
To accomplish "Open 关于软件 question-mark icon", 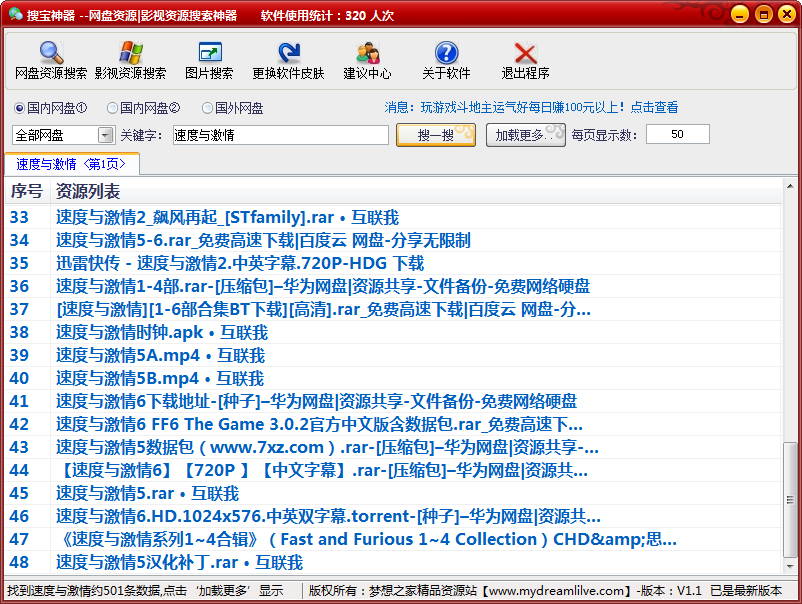I will (x=446, y=60).
